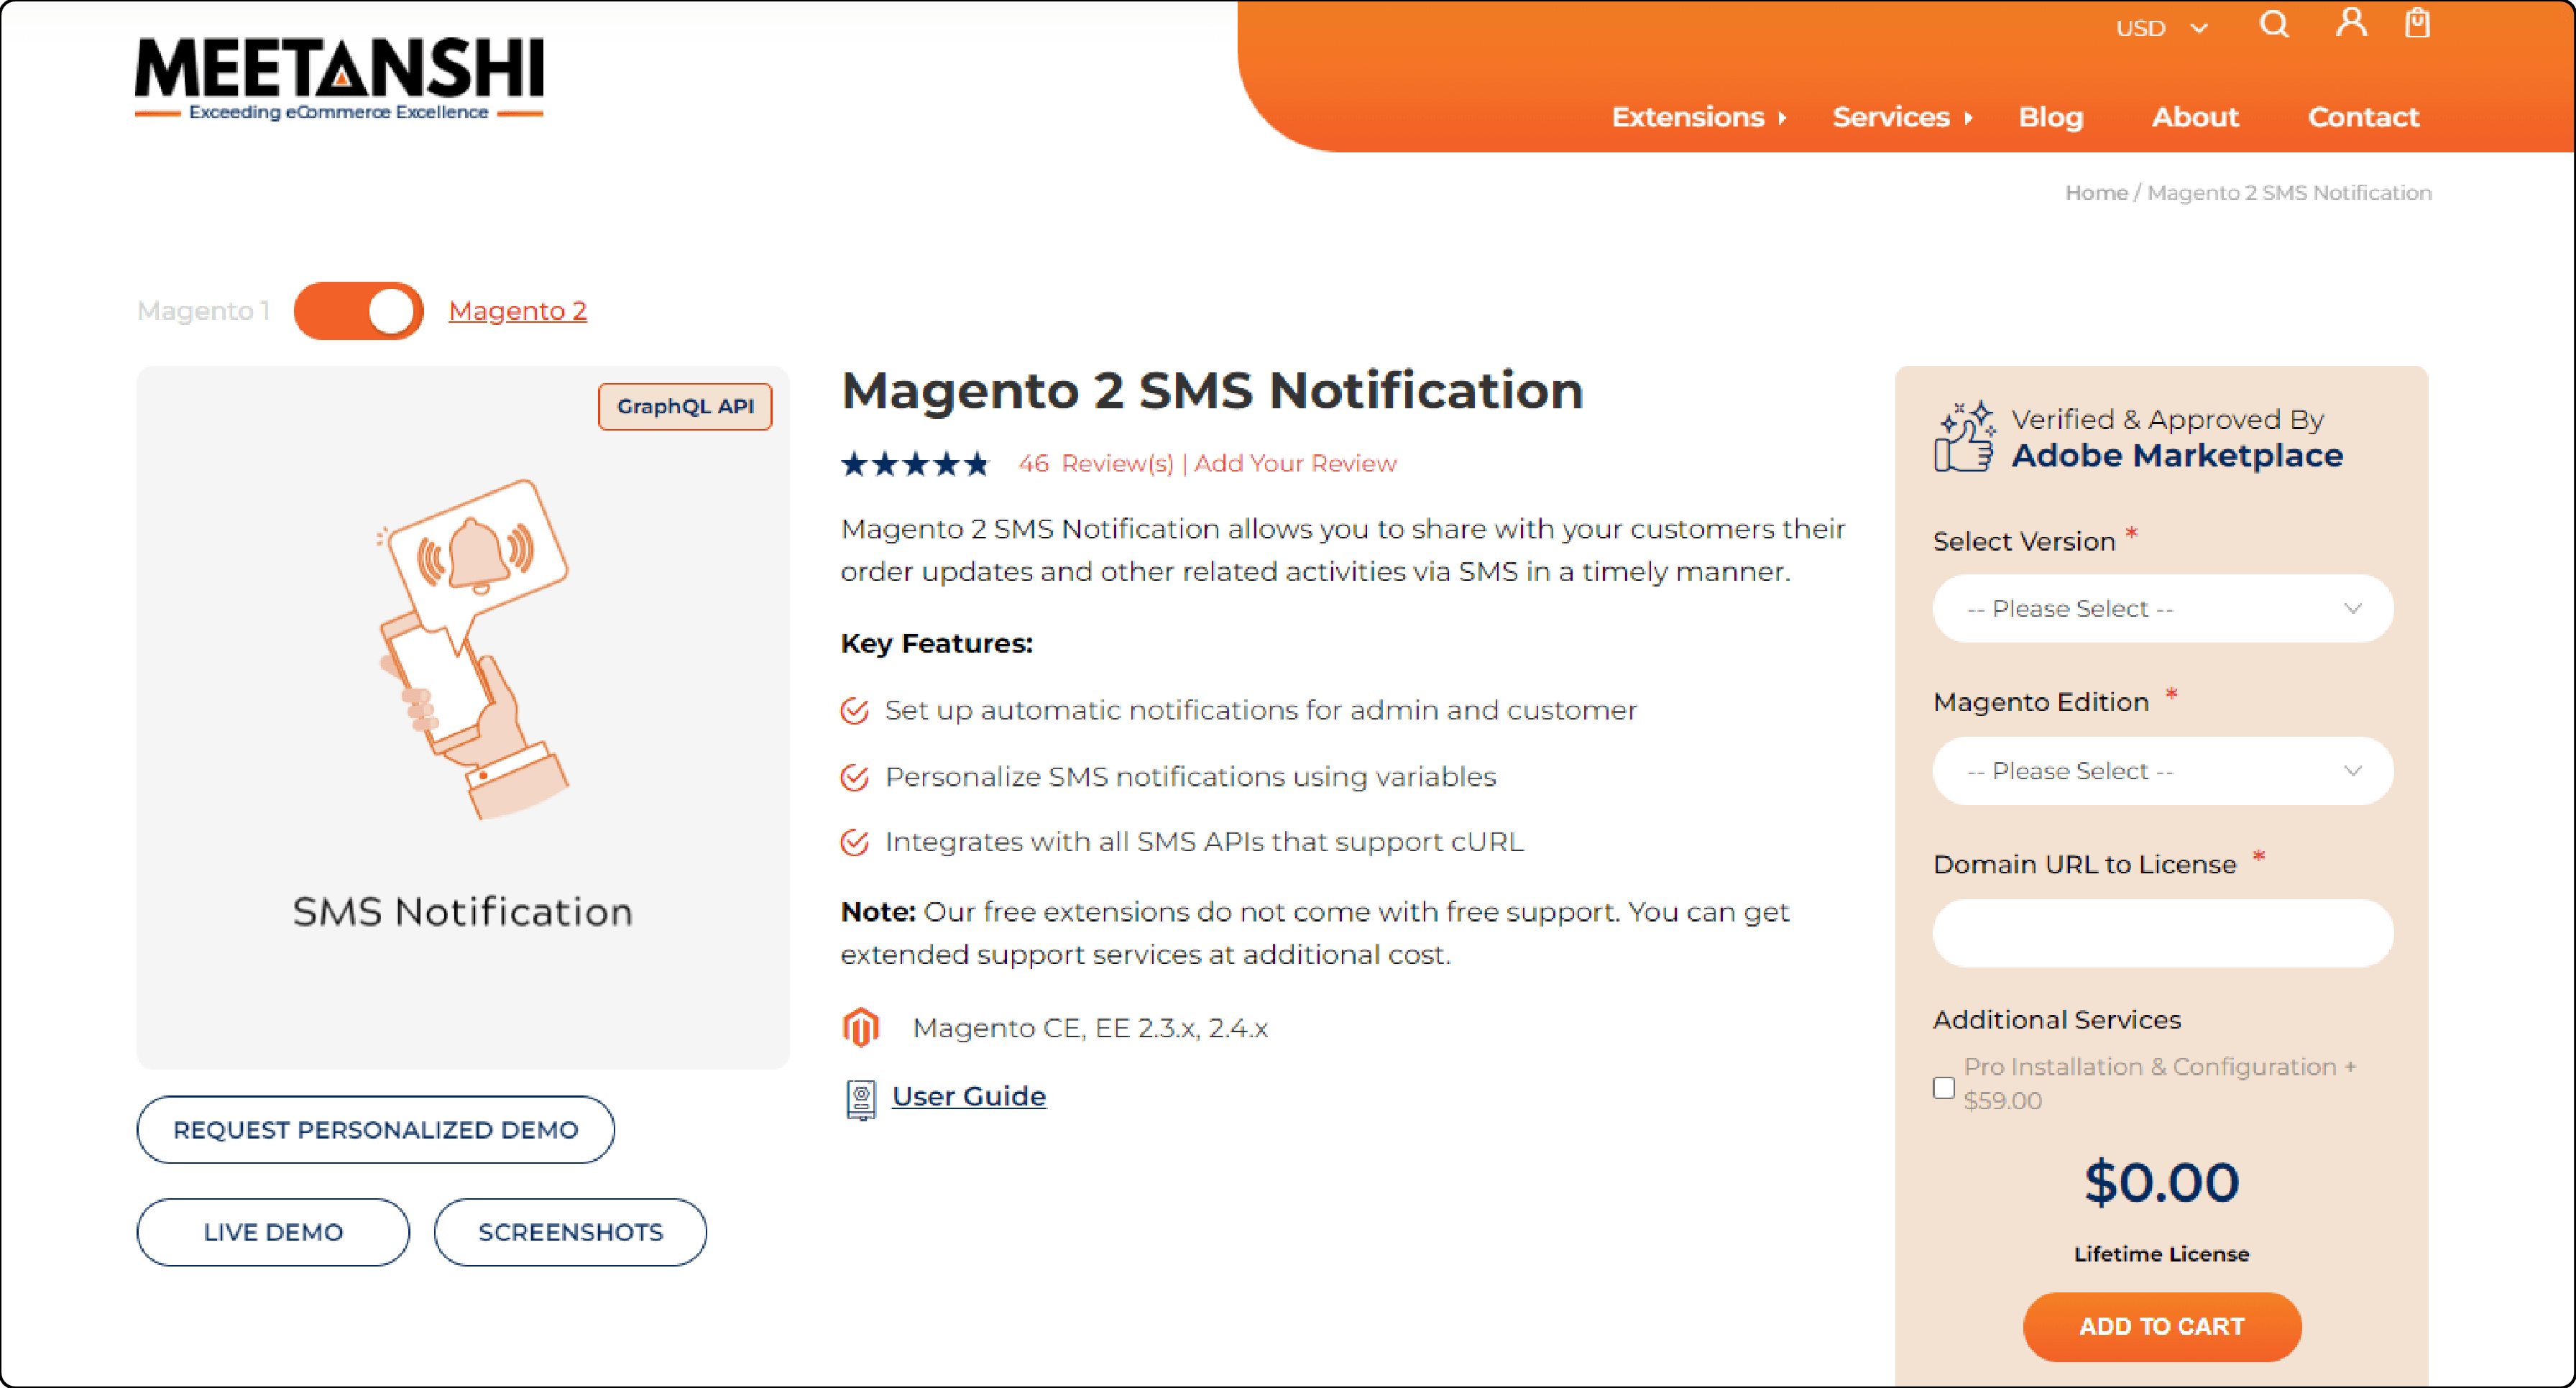The image size is (2576, 1388).
Task: Open the Magento Edition dropdown
Action: (x=2162, y=770)
